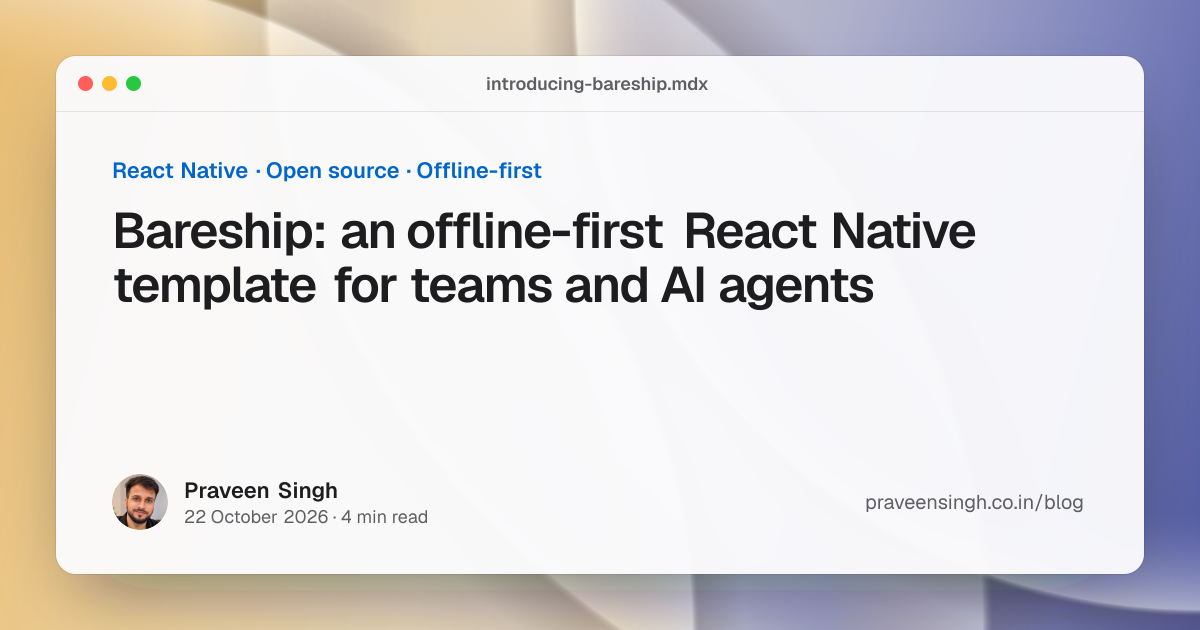Click the green maximize window button
The height and width of the screenshot is (630, 1200).
point(133,84)
